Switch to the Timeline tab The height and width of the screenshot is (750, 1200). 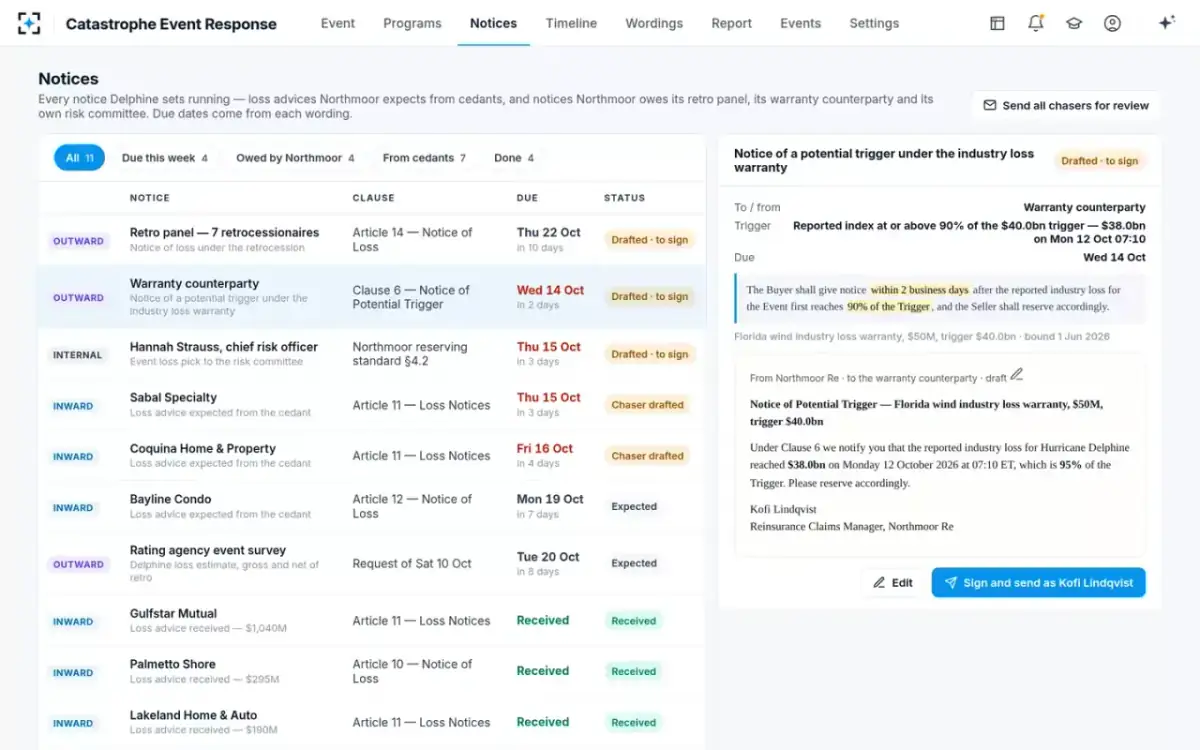coord(571,23)
